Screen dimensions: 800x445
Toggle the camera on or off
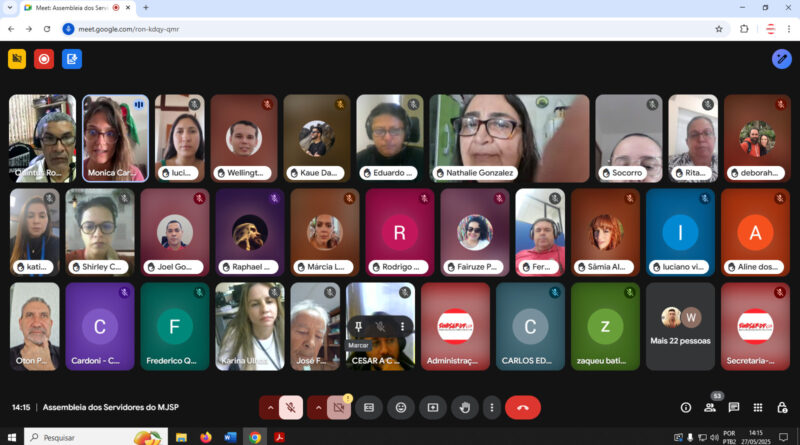click(339, 407)
